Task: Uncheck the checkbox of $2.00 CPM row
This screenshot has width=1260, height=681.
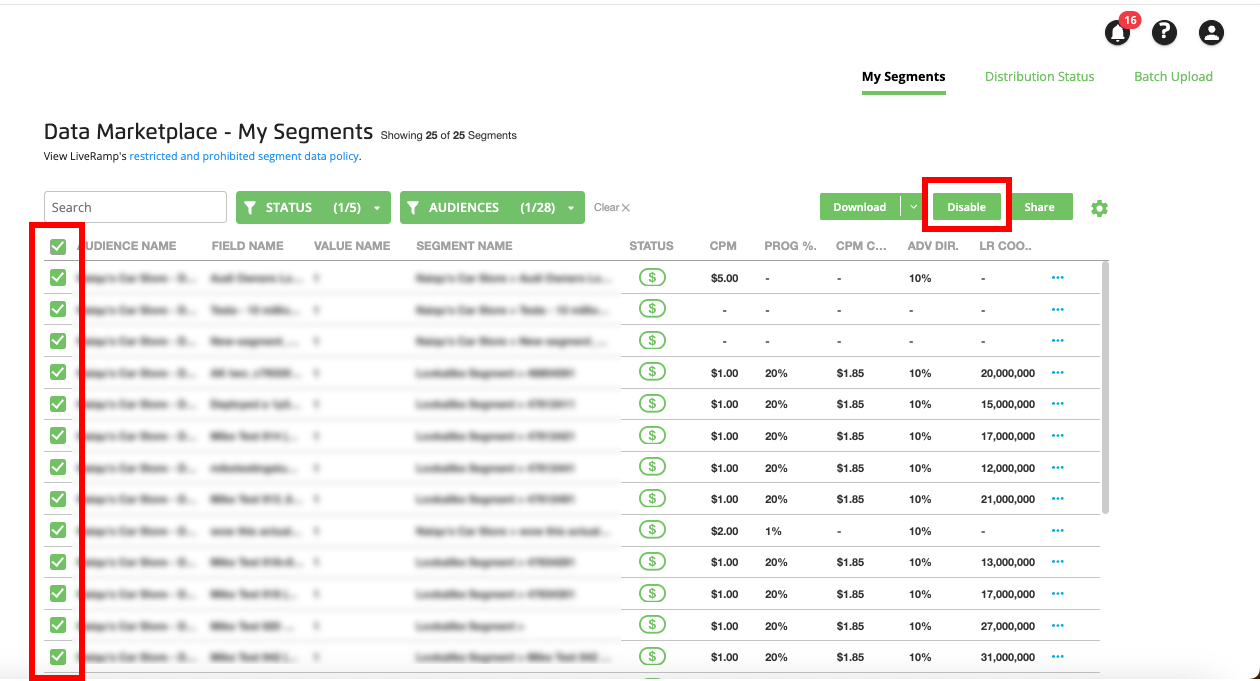Action: coord(58,530)
